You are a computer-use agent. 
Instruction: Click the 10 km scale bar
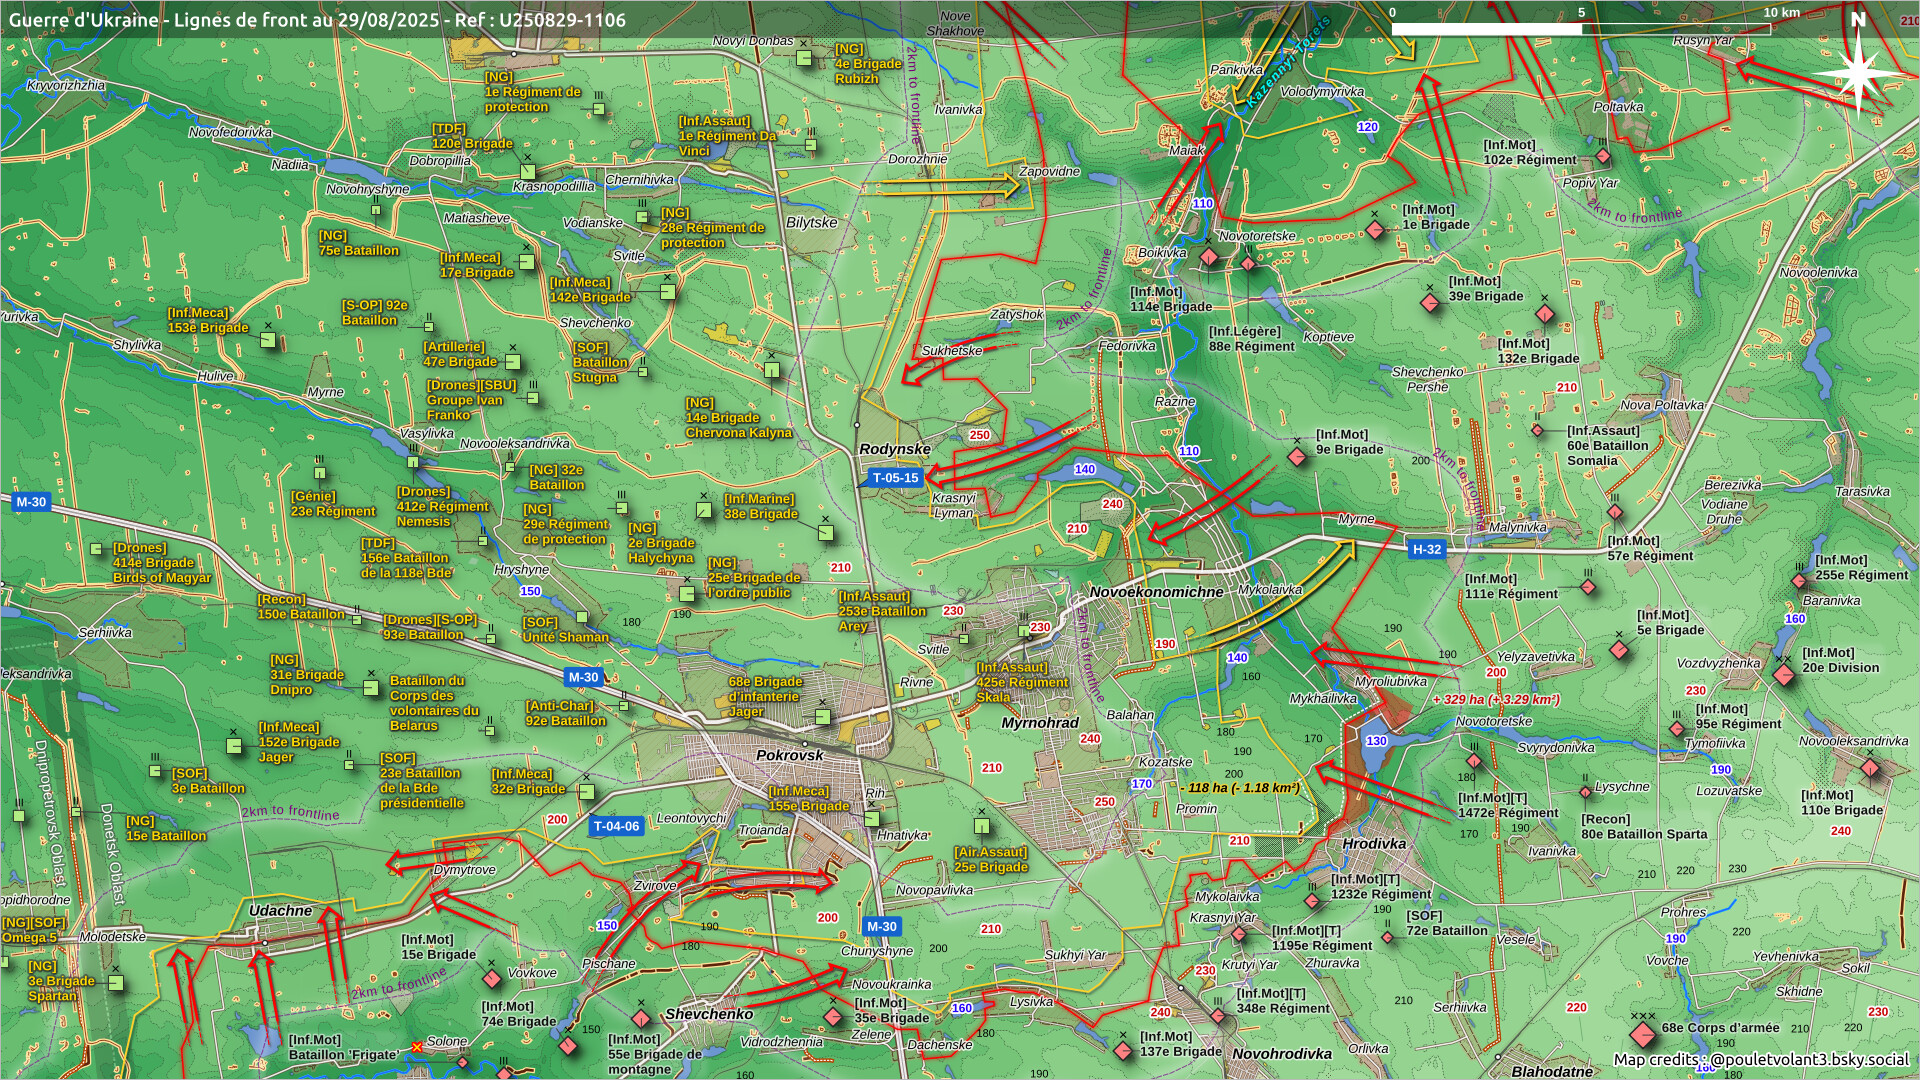coord(1580,29)
